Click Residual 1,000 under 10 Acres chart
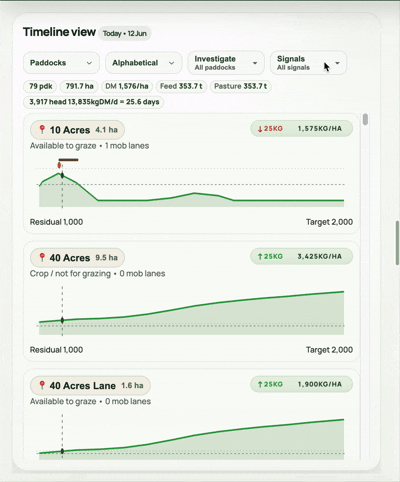Viewport: 400px width, 482px height. pyautogui.click(x=56, y=222)
